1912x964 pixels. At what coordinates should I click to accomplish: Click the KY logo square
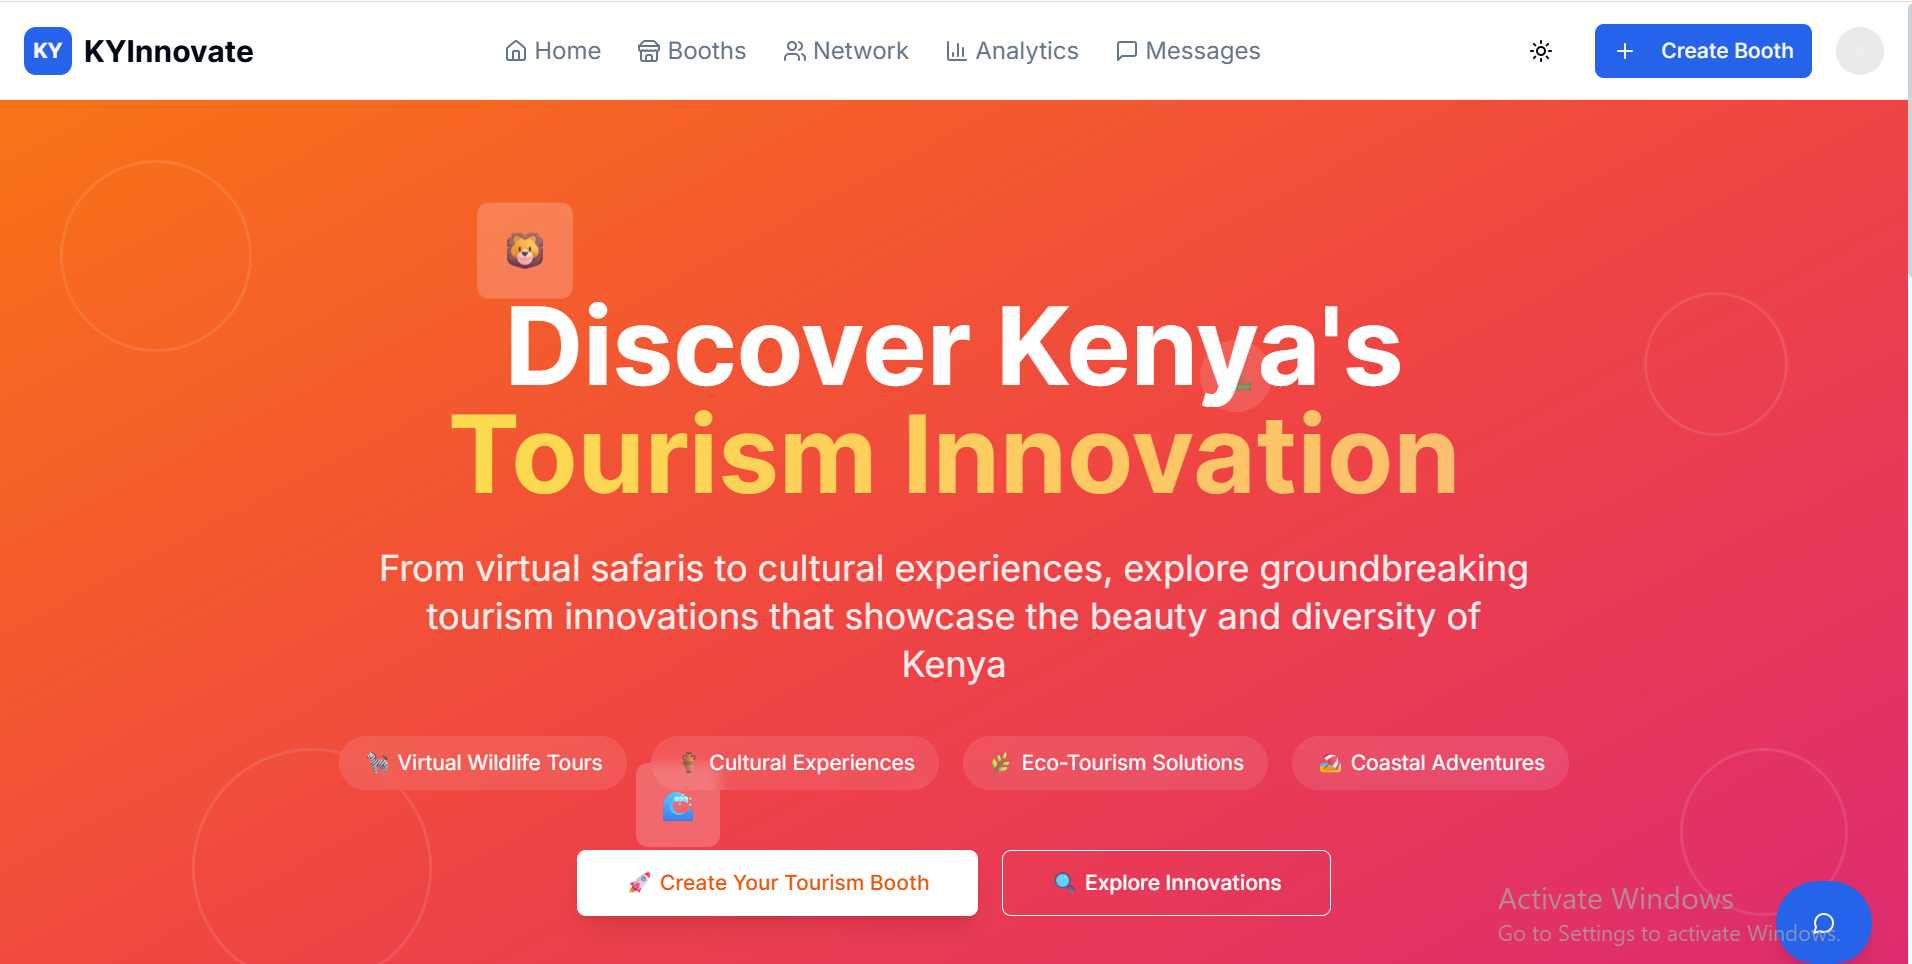click(47, 50)
